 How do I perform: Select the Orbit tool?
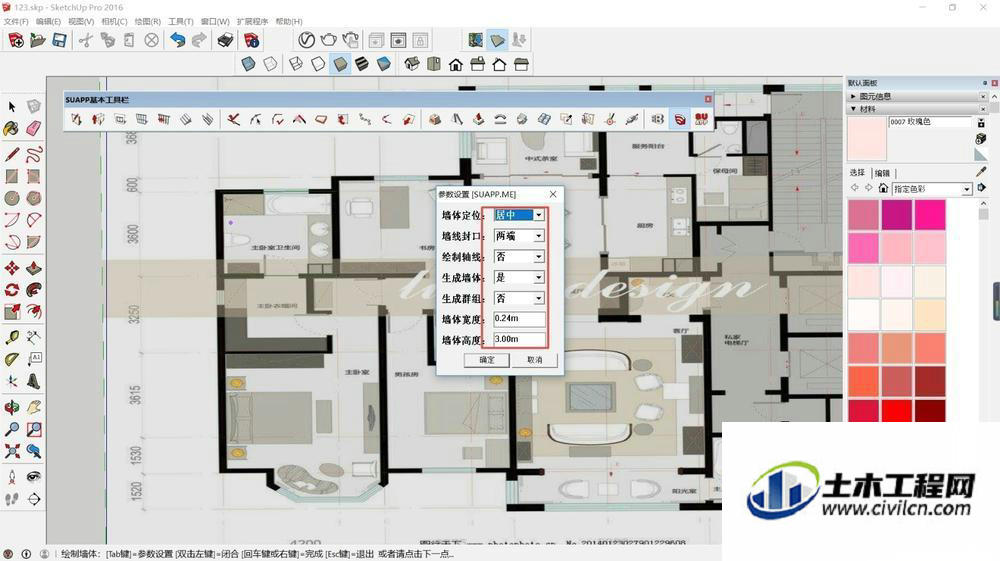[11, 407]
